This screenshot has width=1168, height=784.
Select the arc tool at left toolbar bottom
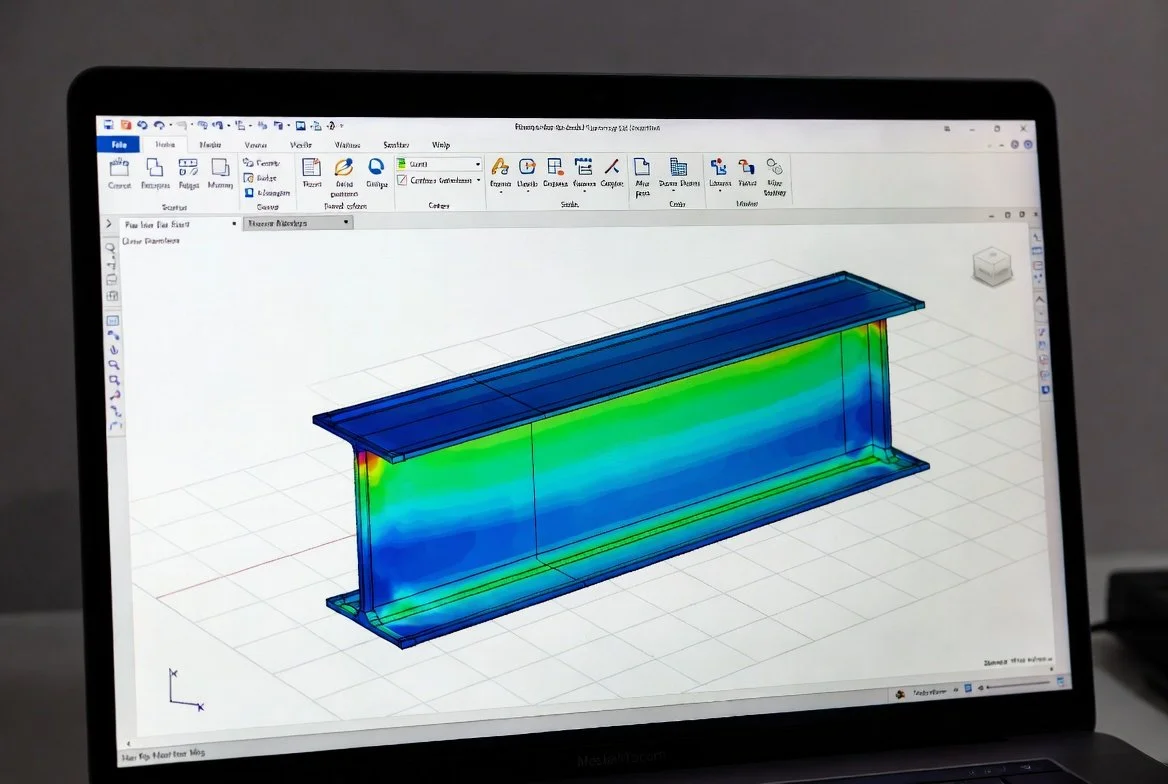pyautogui.click(x=116, y=426)
